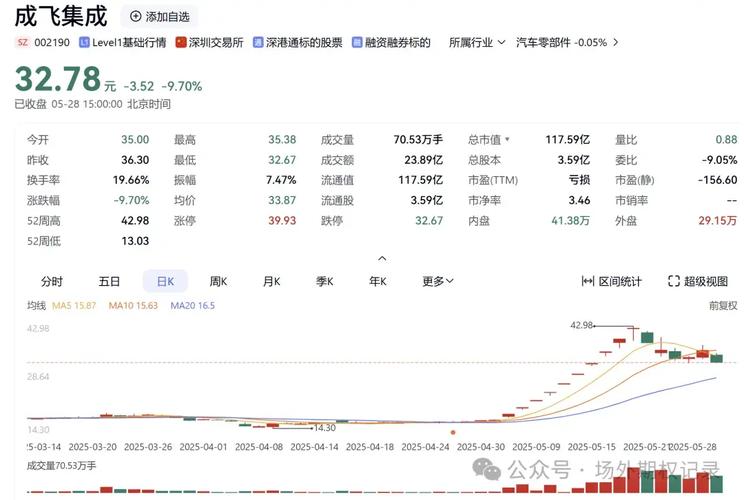744x500 pixels.
Task: Expand the 更多 chart period dropdown
Action: click(438, 281)
